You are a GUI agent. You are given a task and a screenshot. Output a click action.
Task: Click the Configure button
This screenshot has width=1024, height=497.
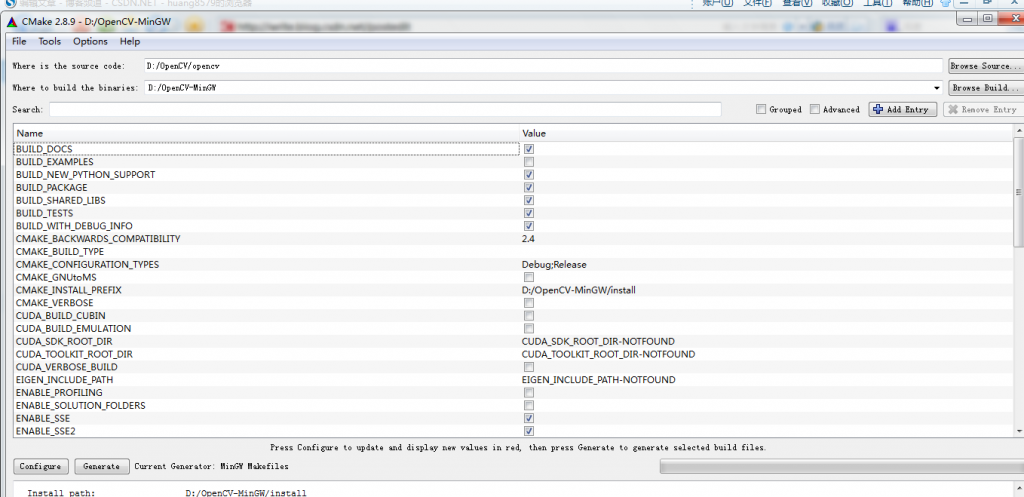tap(40, 466)
